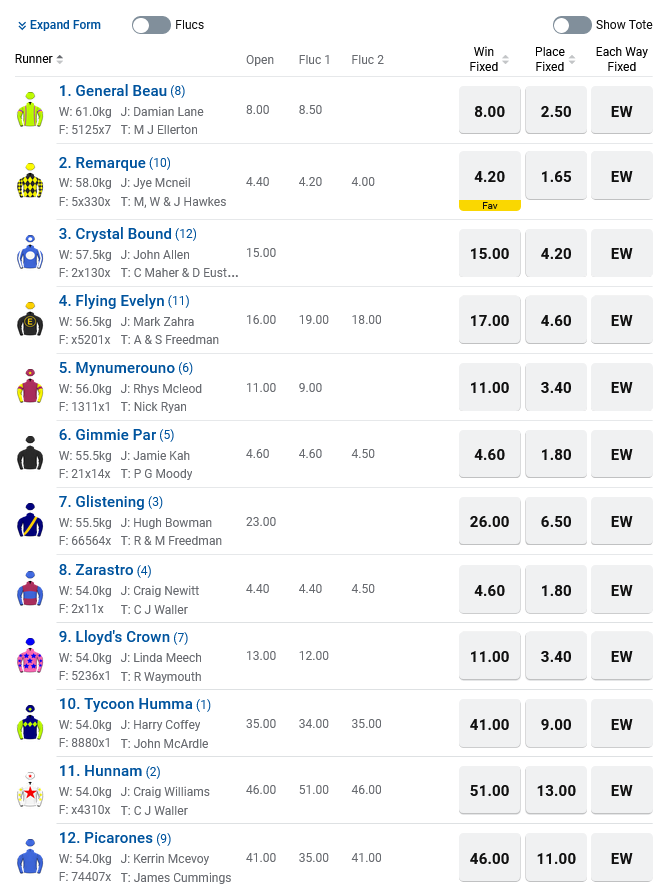Screen dimensions: 668x889
Task: Click Tycoon Humma's green-navy silk icon
Action: (x=30, y=723)
